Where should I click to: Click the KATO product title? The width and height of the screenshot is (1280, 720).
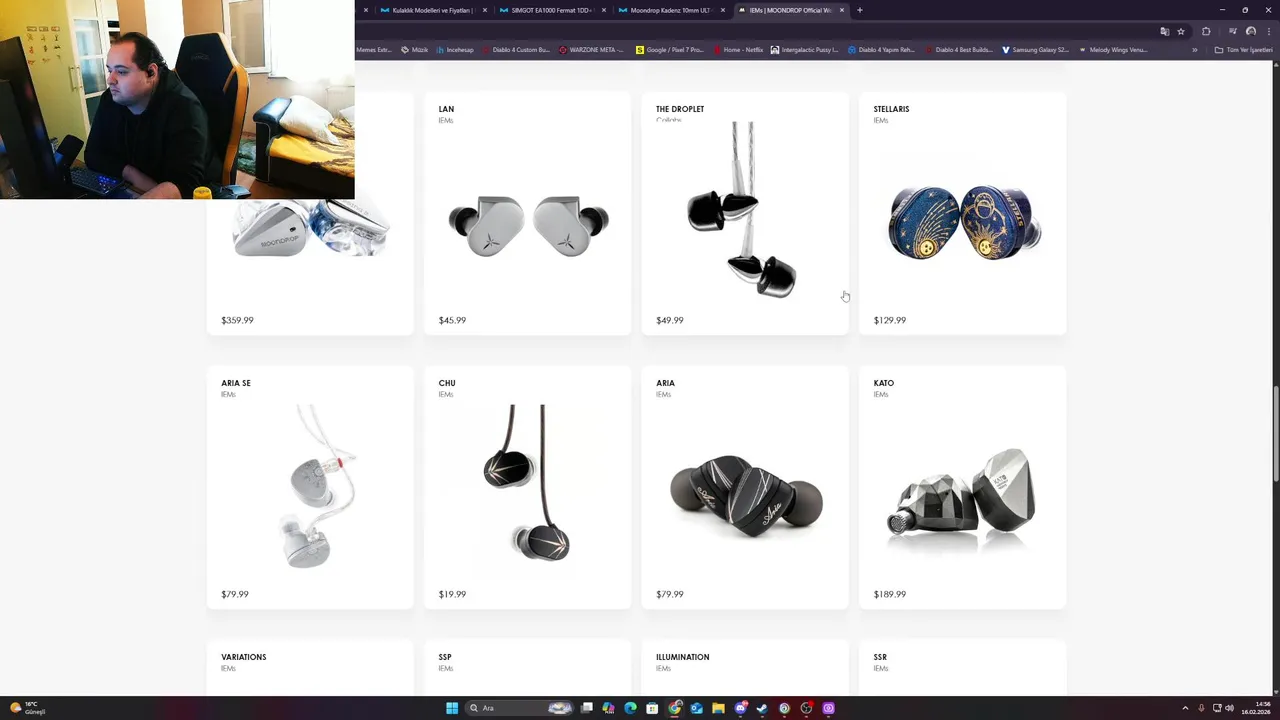[884, 383]
